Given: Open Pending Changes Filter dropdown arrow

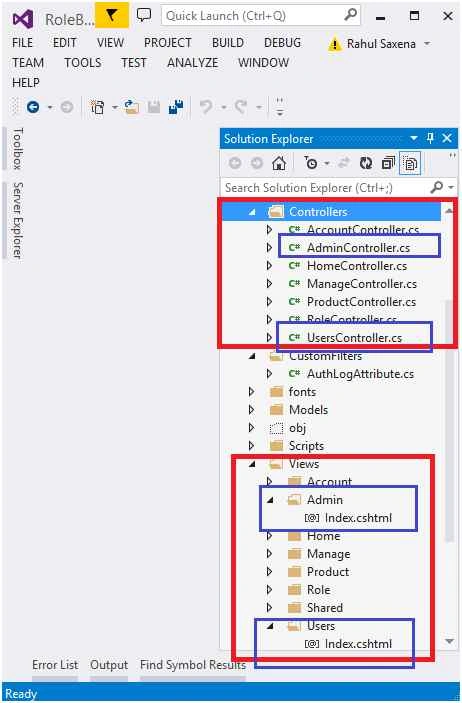Looking at the screenshot, I should [327, 163].
